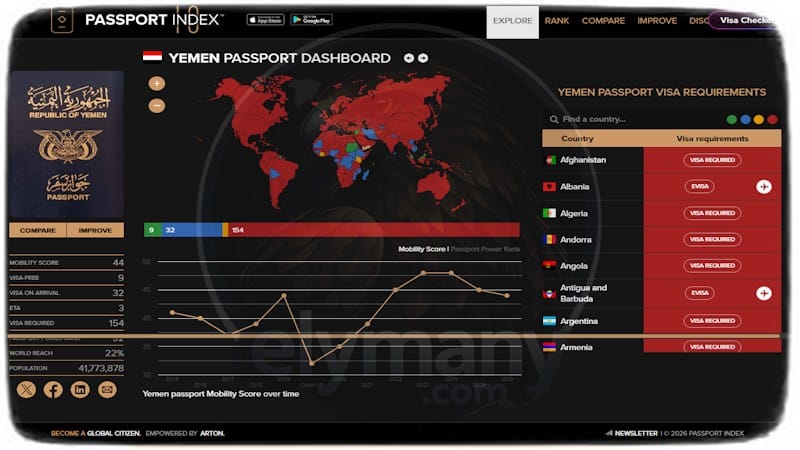The height and width of the screenshot is (450, 800).
Task: Share the dashboard on Facebook
Action: 53,390
